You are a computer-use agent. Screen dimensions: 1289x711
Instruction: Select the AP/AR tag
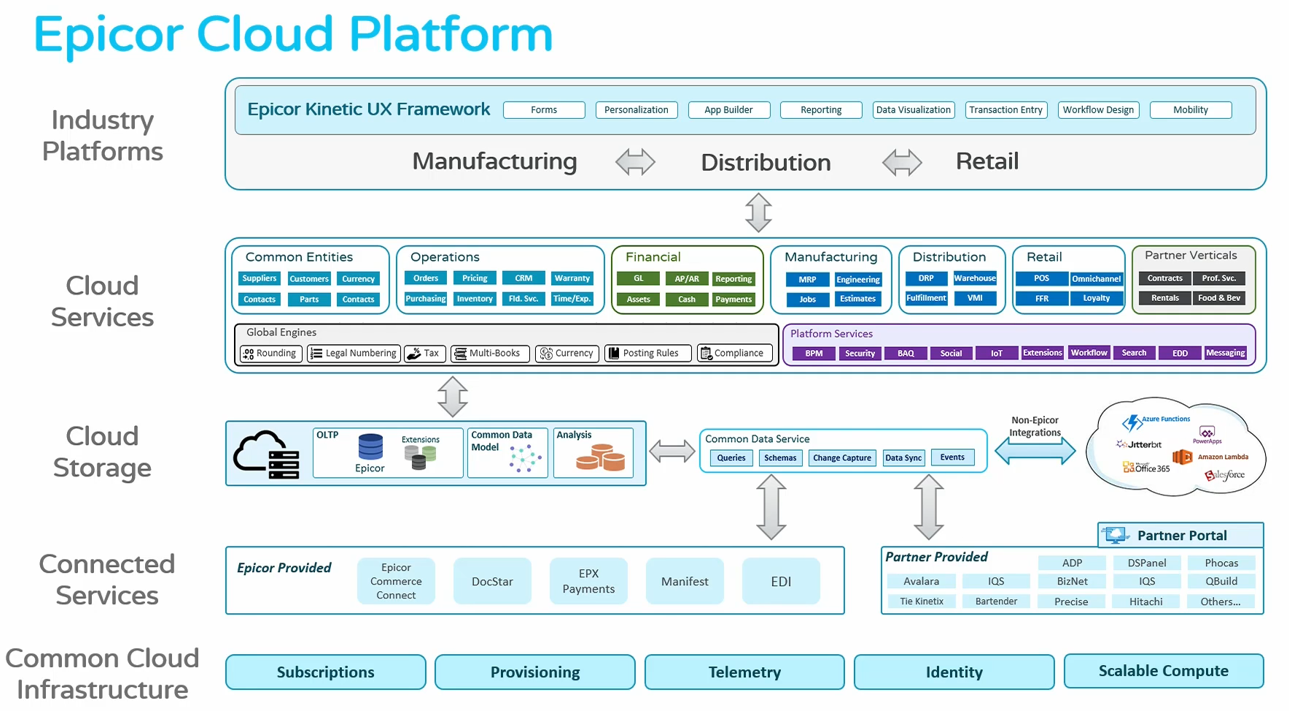pos(686,279)
